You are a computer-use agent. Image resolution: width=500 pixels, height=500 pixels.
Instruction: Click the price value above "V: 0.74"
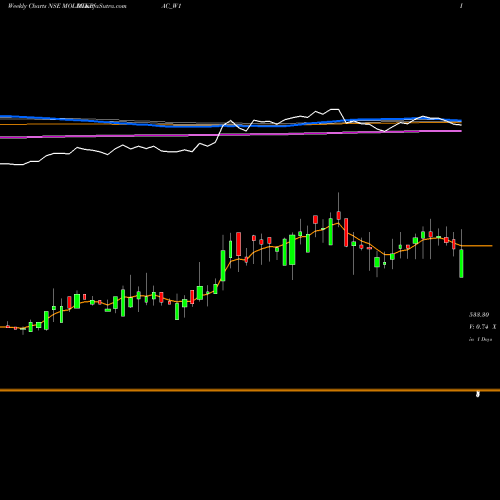[x=479, y=314]
